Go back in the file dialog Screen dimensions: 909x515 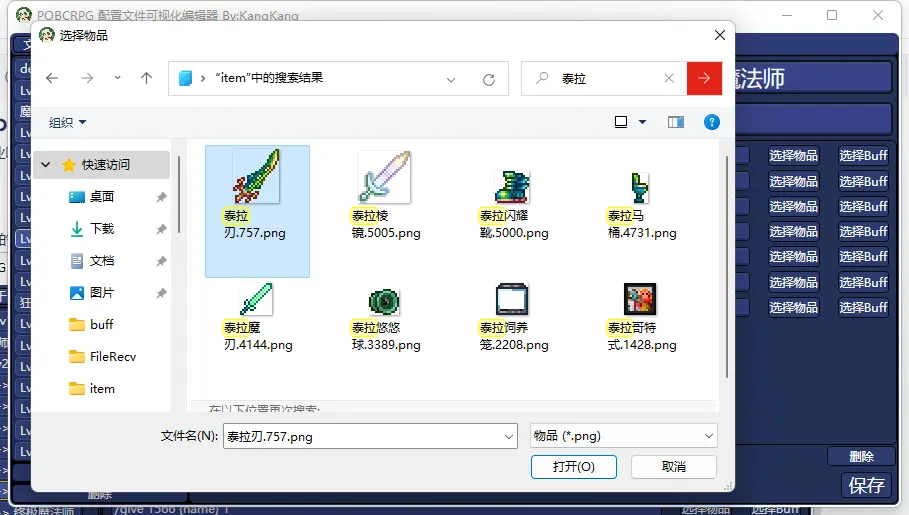pos(52,78)
